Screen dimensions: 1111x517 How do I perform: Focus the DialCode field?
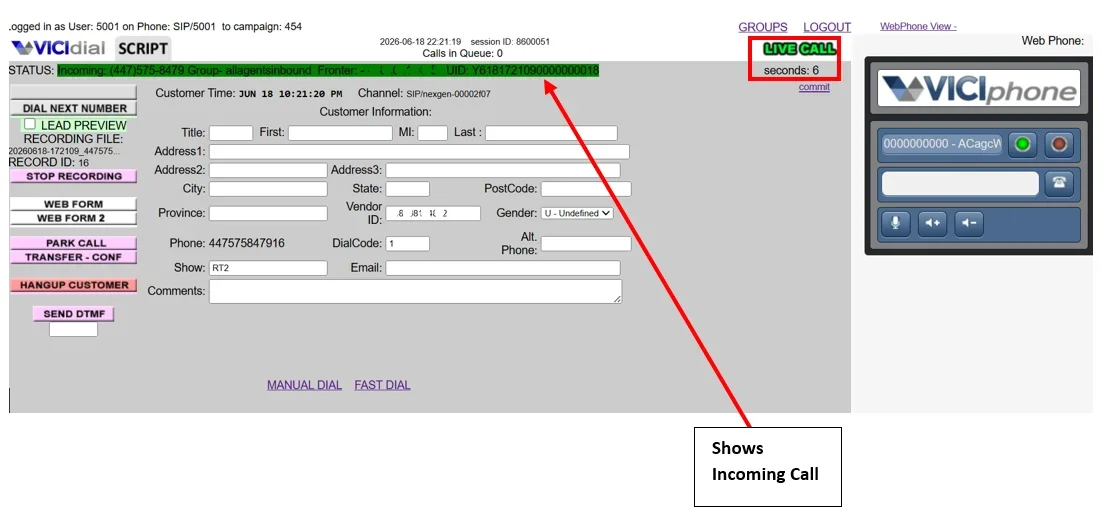pyautogui.click(x=407, y=244)
